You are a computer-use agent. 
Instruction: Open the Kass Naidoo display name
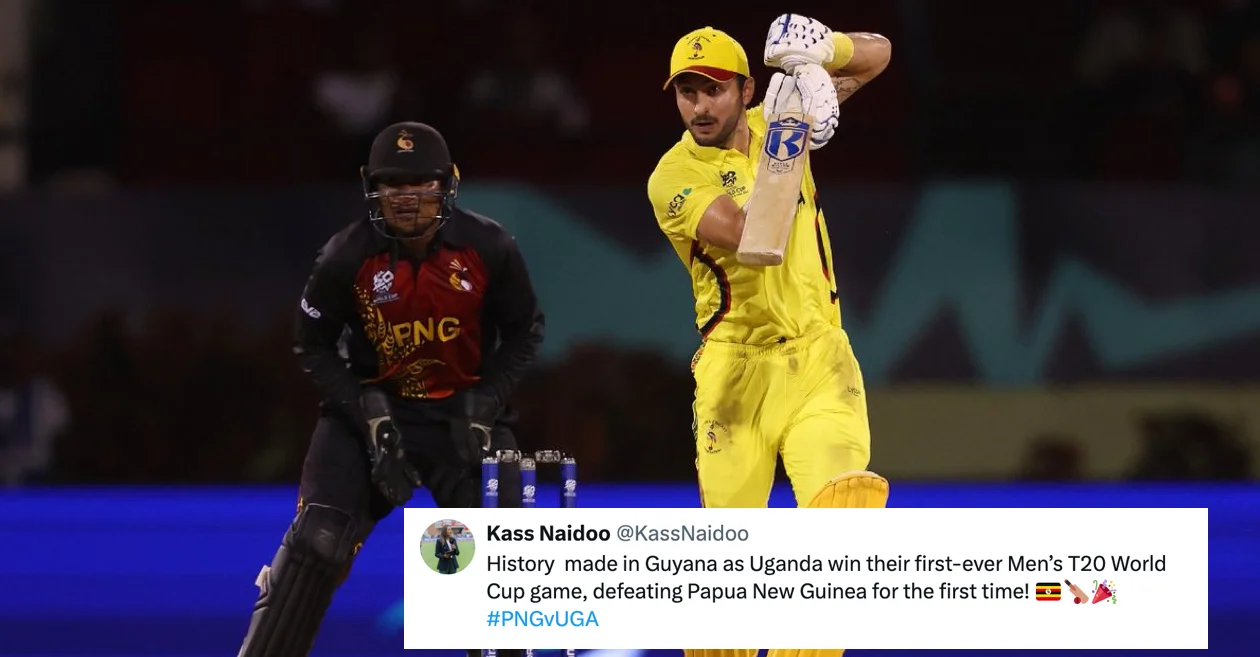pyautogui.click(x=547, y=534)
